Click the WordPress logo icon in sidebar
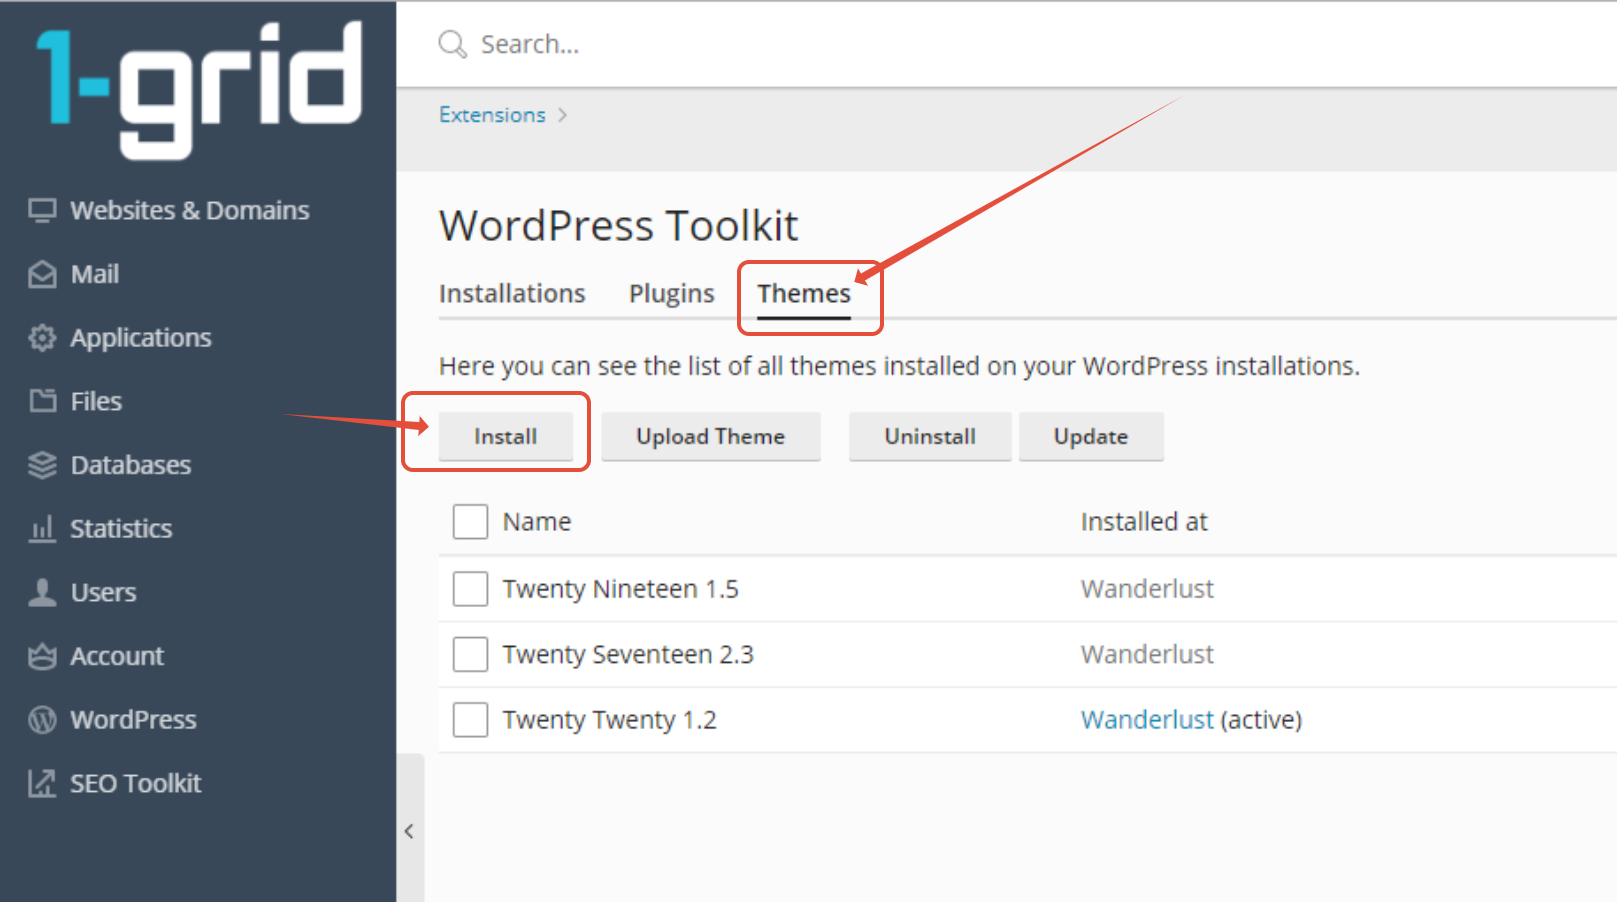The image size is (1617, 902). pyautogui.click(x=42, y=720)
